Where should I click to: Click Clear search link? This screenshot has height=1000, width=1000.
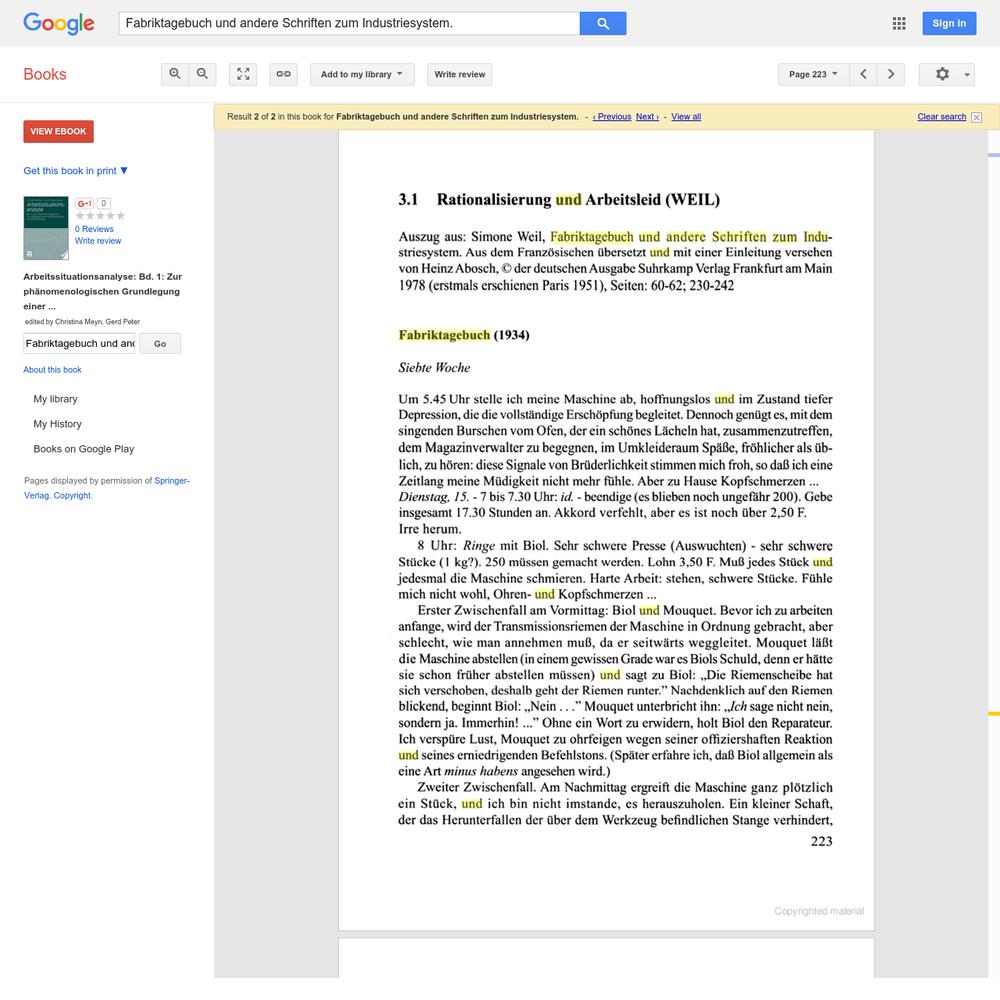[941, 117]
